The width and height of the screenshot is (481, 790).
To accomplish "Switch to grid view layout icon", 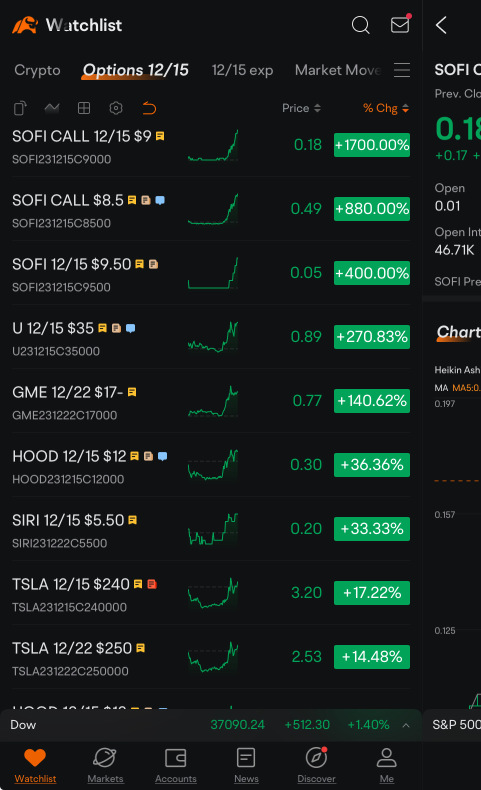I will point(84,108).
